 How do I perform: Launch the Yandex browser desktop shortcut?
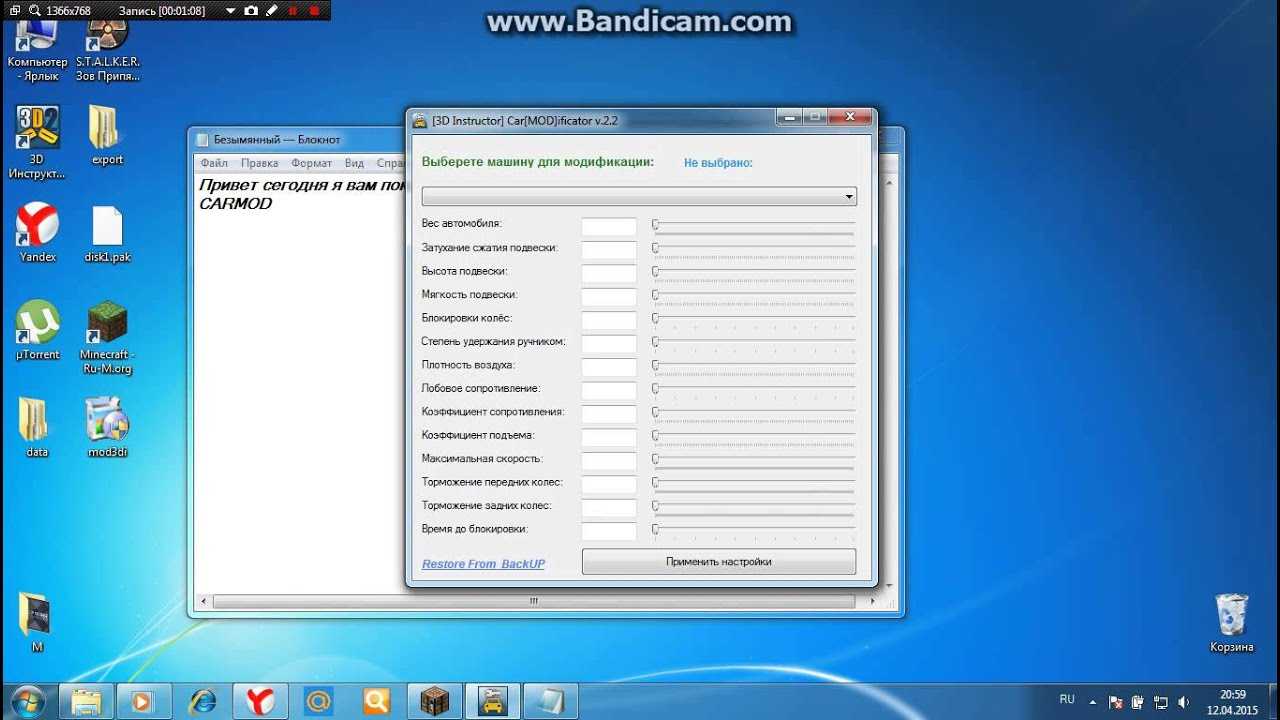[x=37, y=232]
